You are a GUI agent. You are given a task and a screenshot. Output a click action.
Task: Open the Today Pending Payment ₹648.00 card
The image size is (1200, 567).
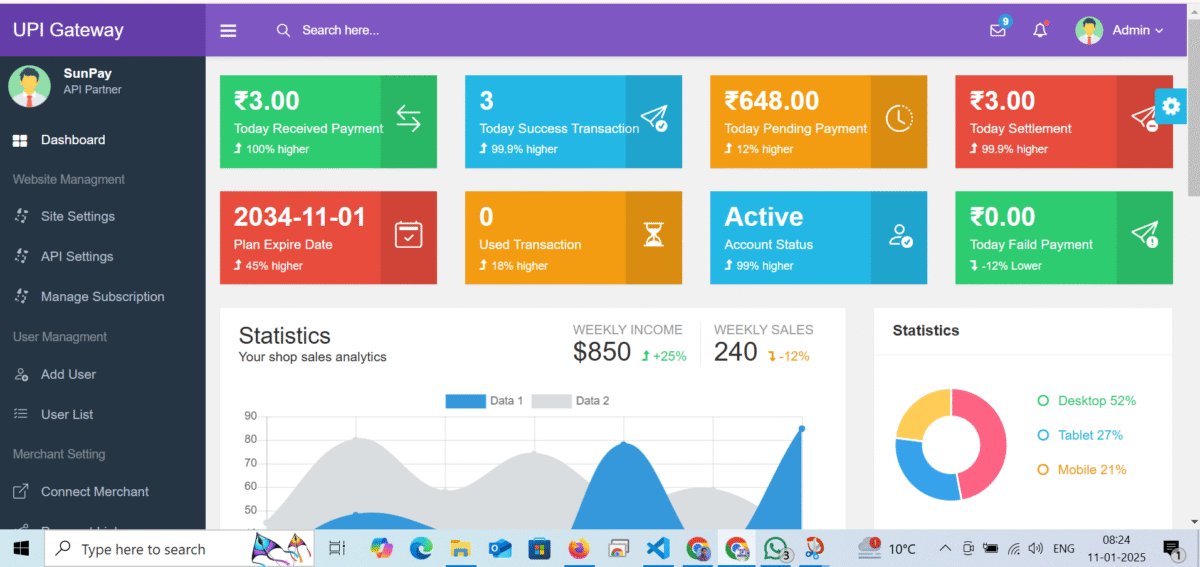(x=818, y=121)
